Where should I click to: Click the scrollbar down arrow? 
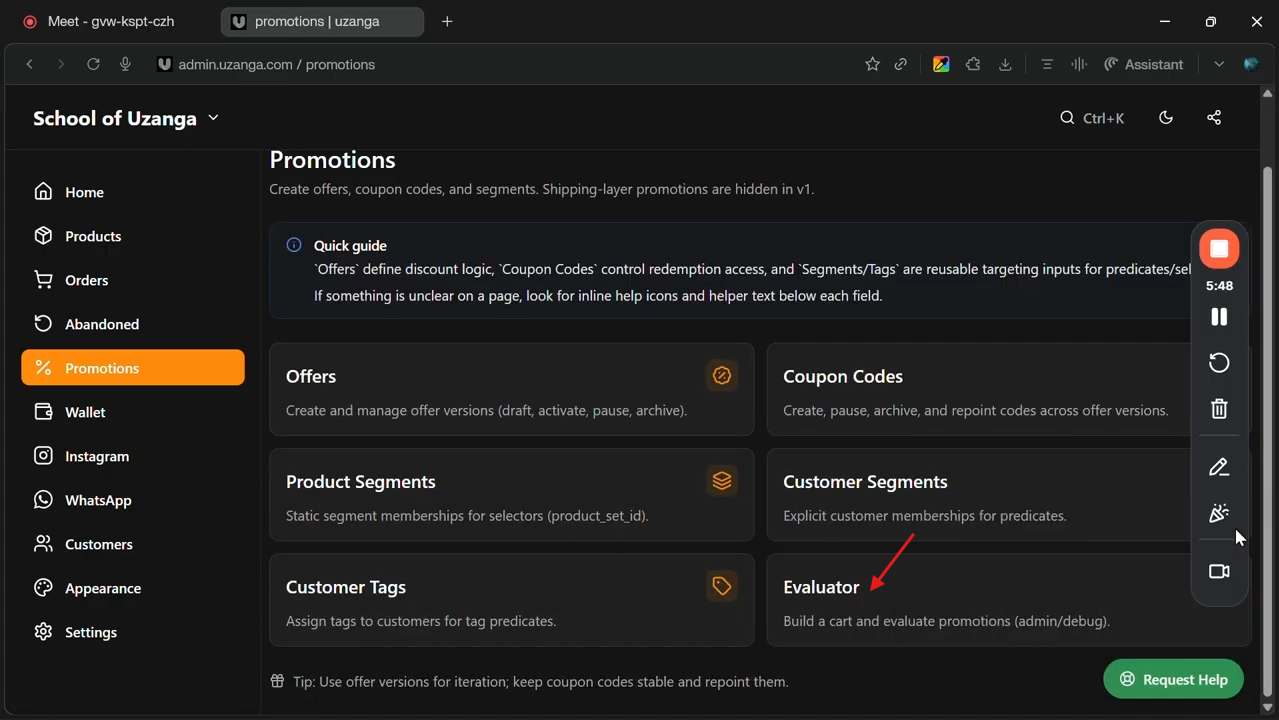point(1267,708)
